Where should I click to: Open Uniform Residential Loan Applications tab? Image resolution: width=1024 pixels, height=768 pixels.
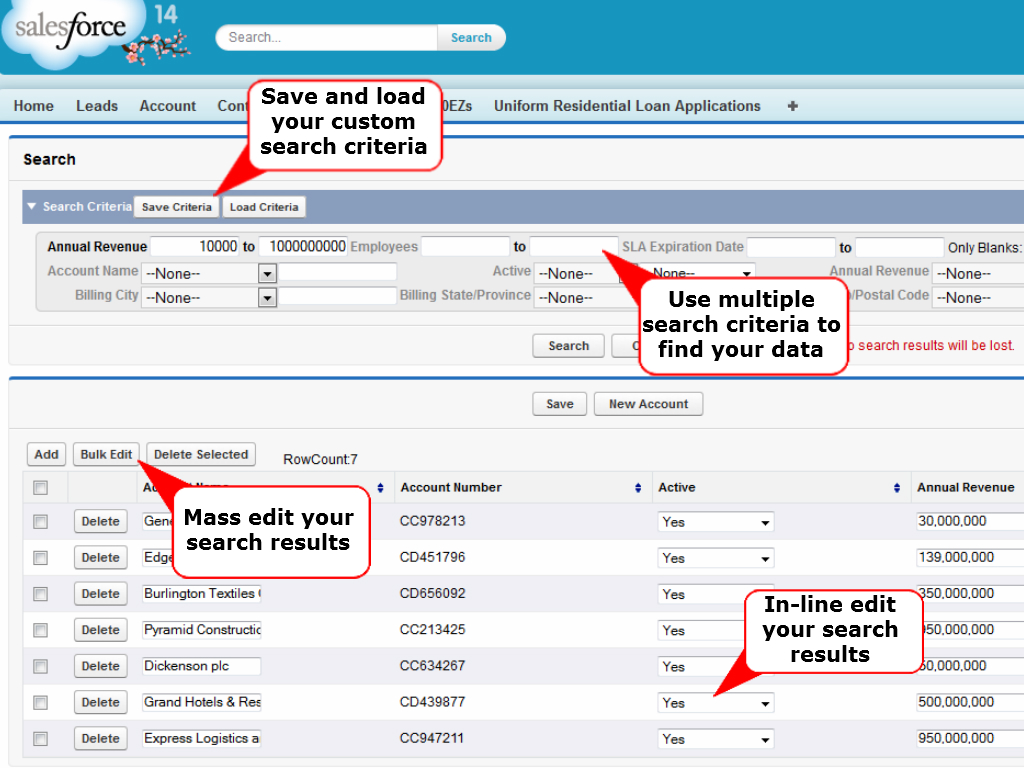pos(627,106)
